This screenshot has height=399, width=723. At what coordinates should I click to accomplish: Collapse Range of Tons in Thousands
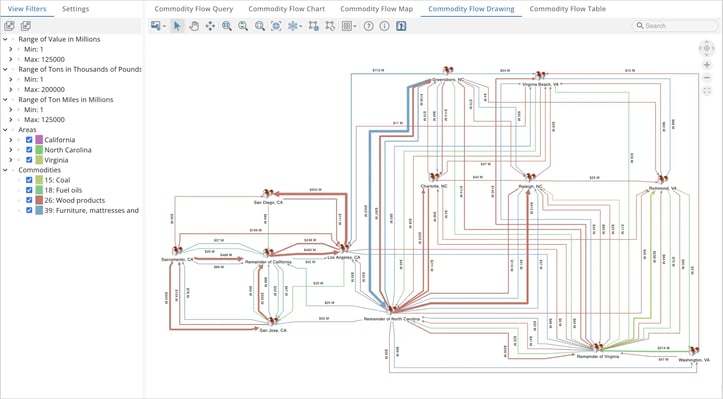tap(5, 69)
